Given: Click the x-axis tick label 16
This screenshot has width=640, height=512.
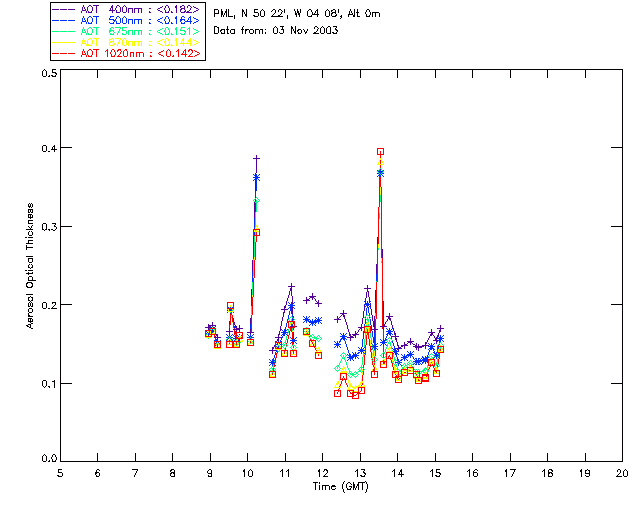Looking at the screenshot, I should tap(473, 473).
